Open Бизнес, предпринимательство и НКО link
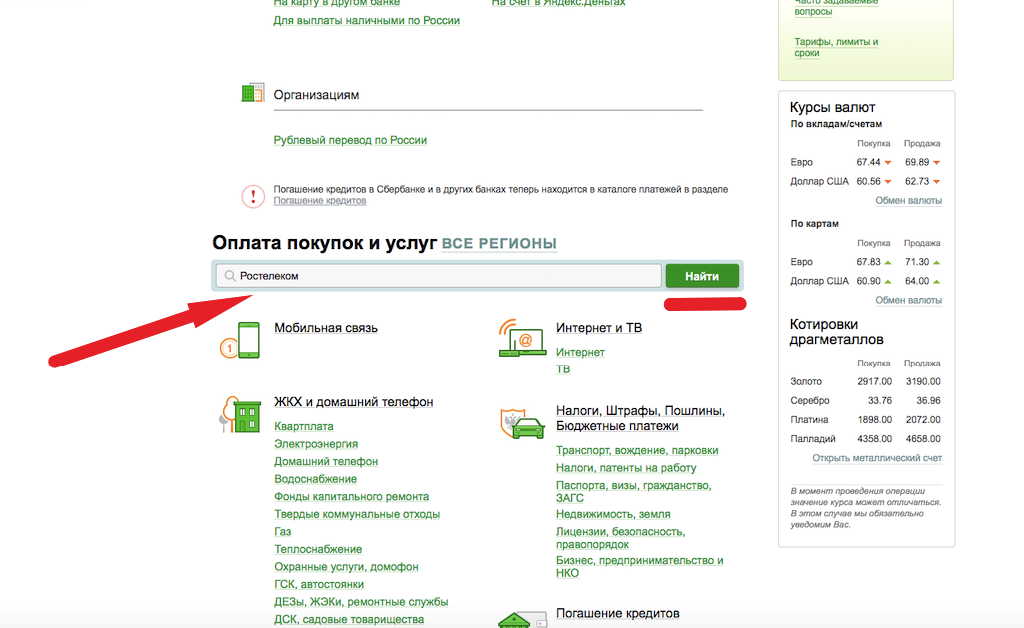 639,567
